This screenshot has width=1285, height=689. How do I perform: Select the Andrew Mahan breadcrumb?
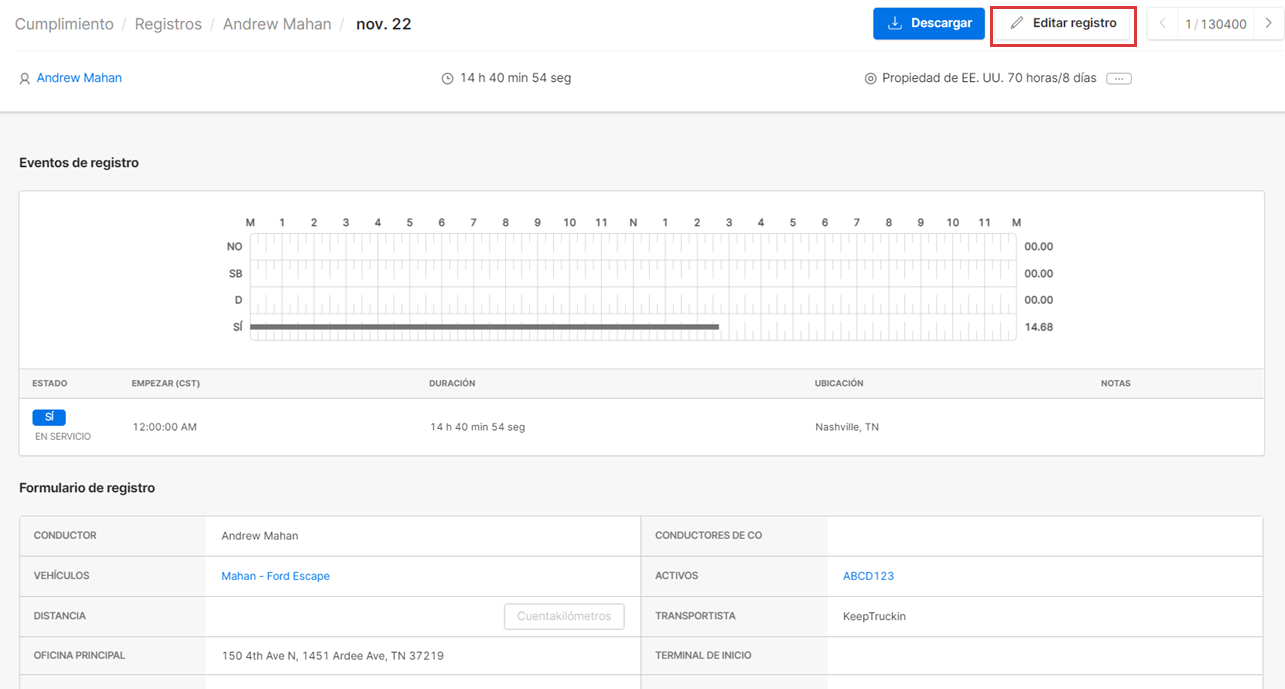tap(277, 24)
